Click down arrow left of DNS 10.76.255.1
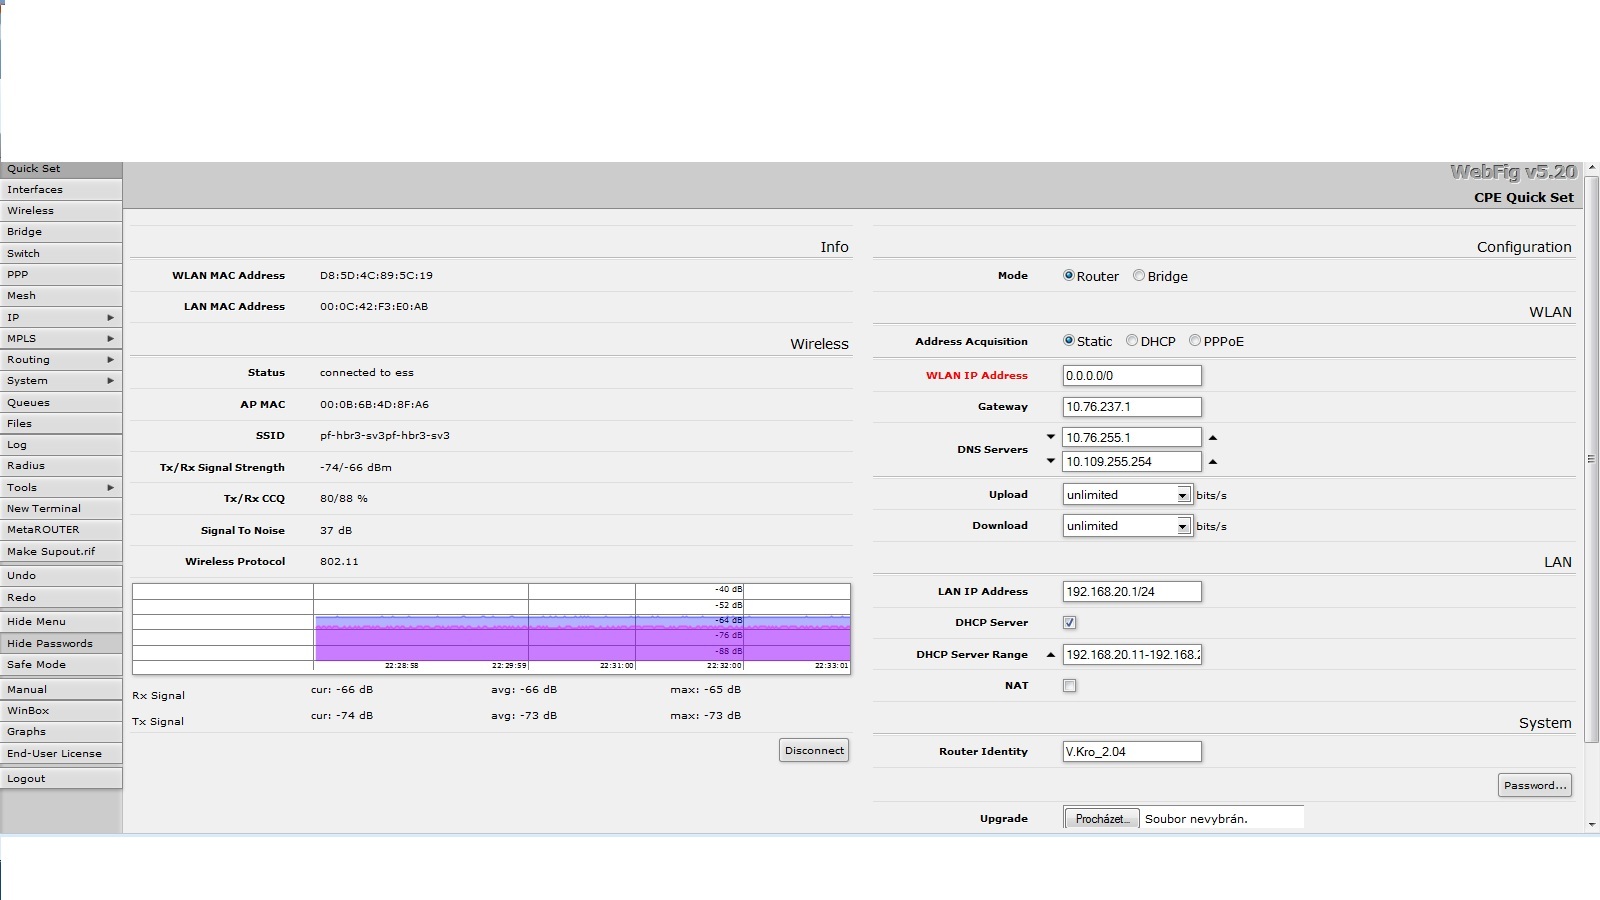The height and width of the screenshot is (900, 1600). point(1050,437)
